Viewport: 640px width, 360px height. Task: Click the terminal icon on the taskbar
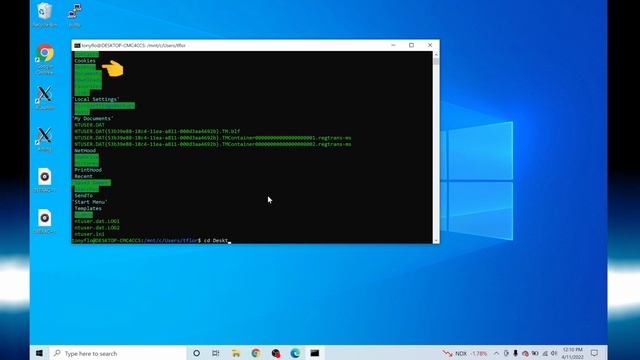click(x=315, y=353)
